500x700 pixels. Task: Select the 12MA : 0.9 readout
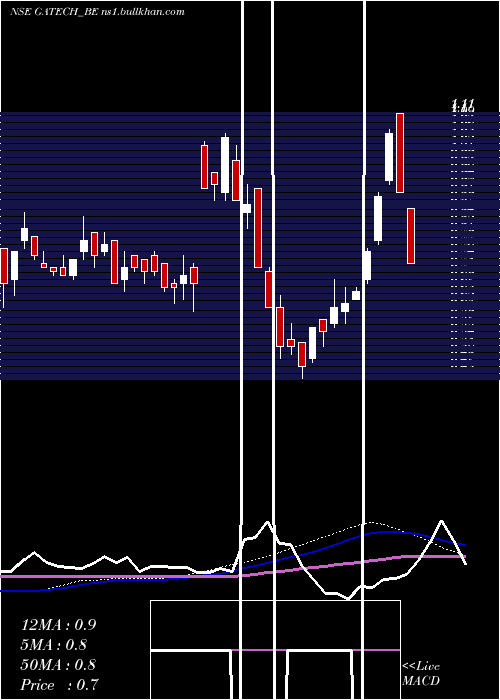[x=58, y=625]
